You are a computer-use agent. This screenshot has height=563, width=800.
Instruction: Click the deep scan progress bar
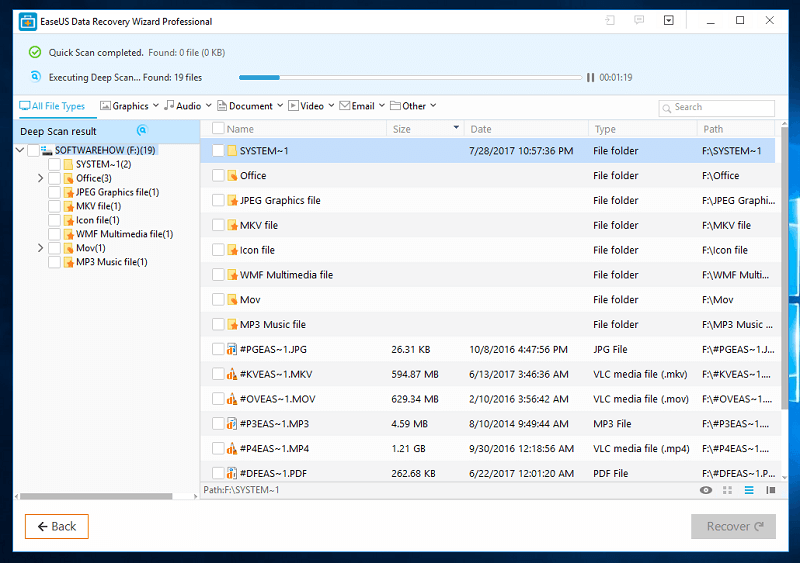pos(410,78)
